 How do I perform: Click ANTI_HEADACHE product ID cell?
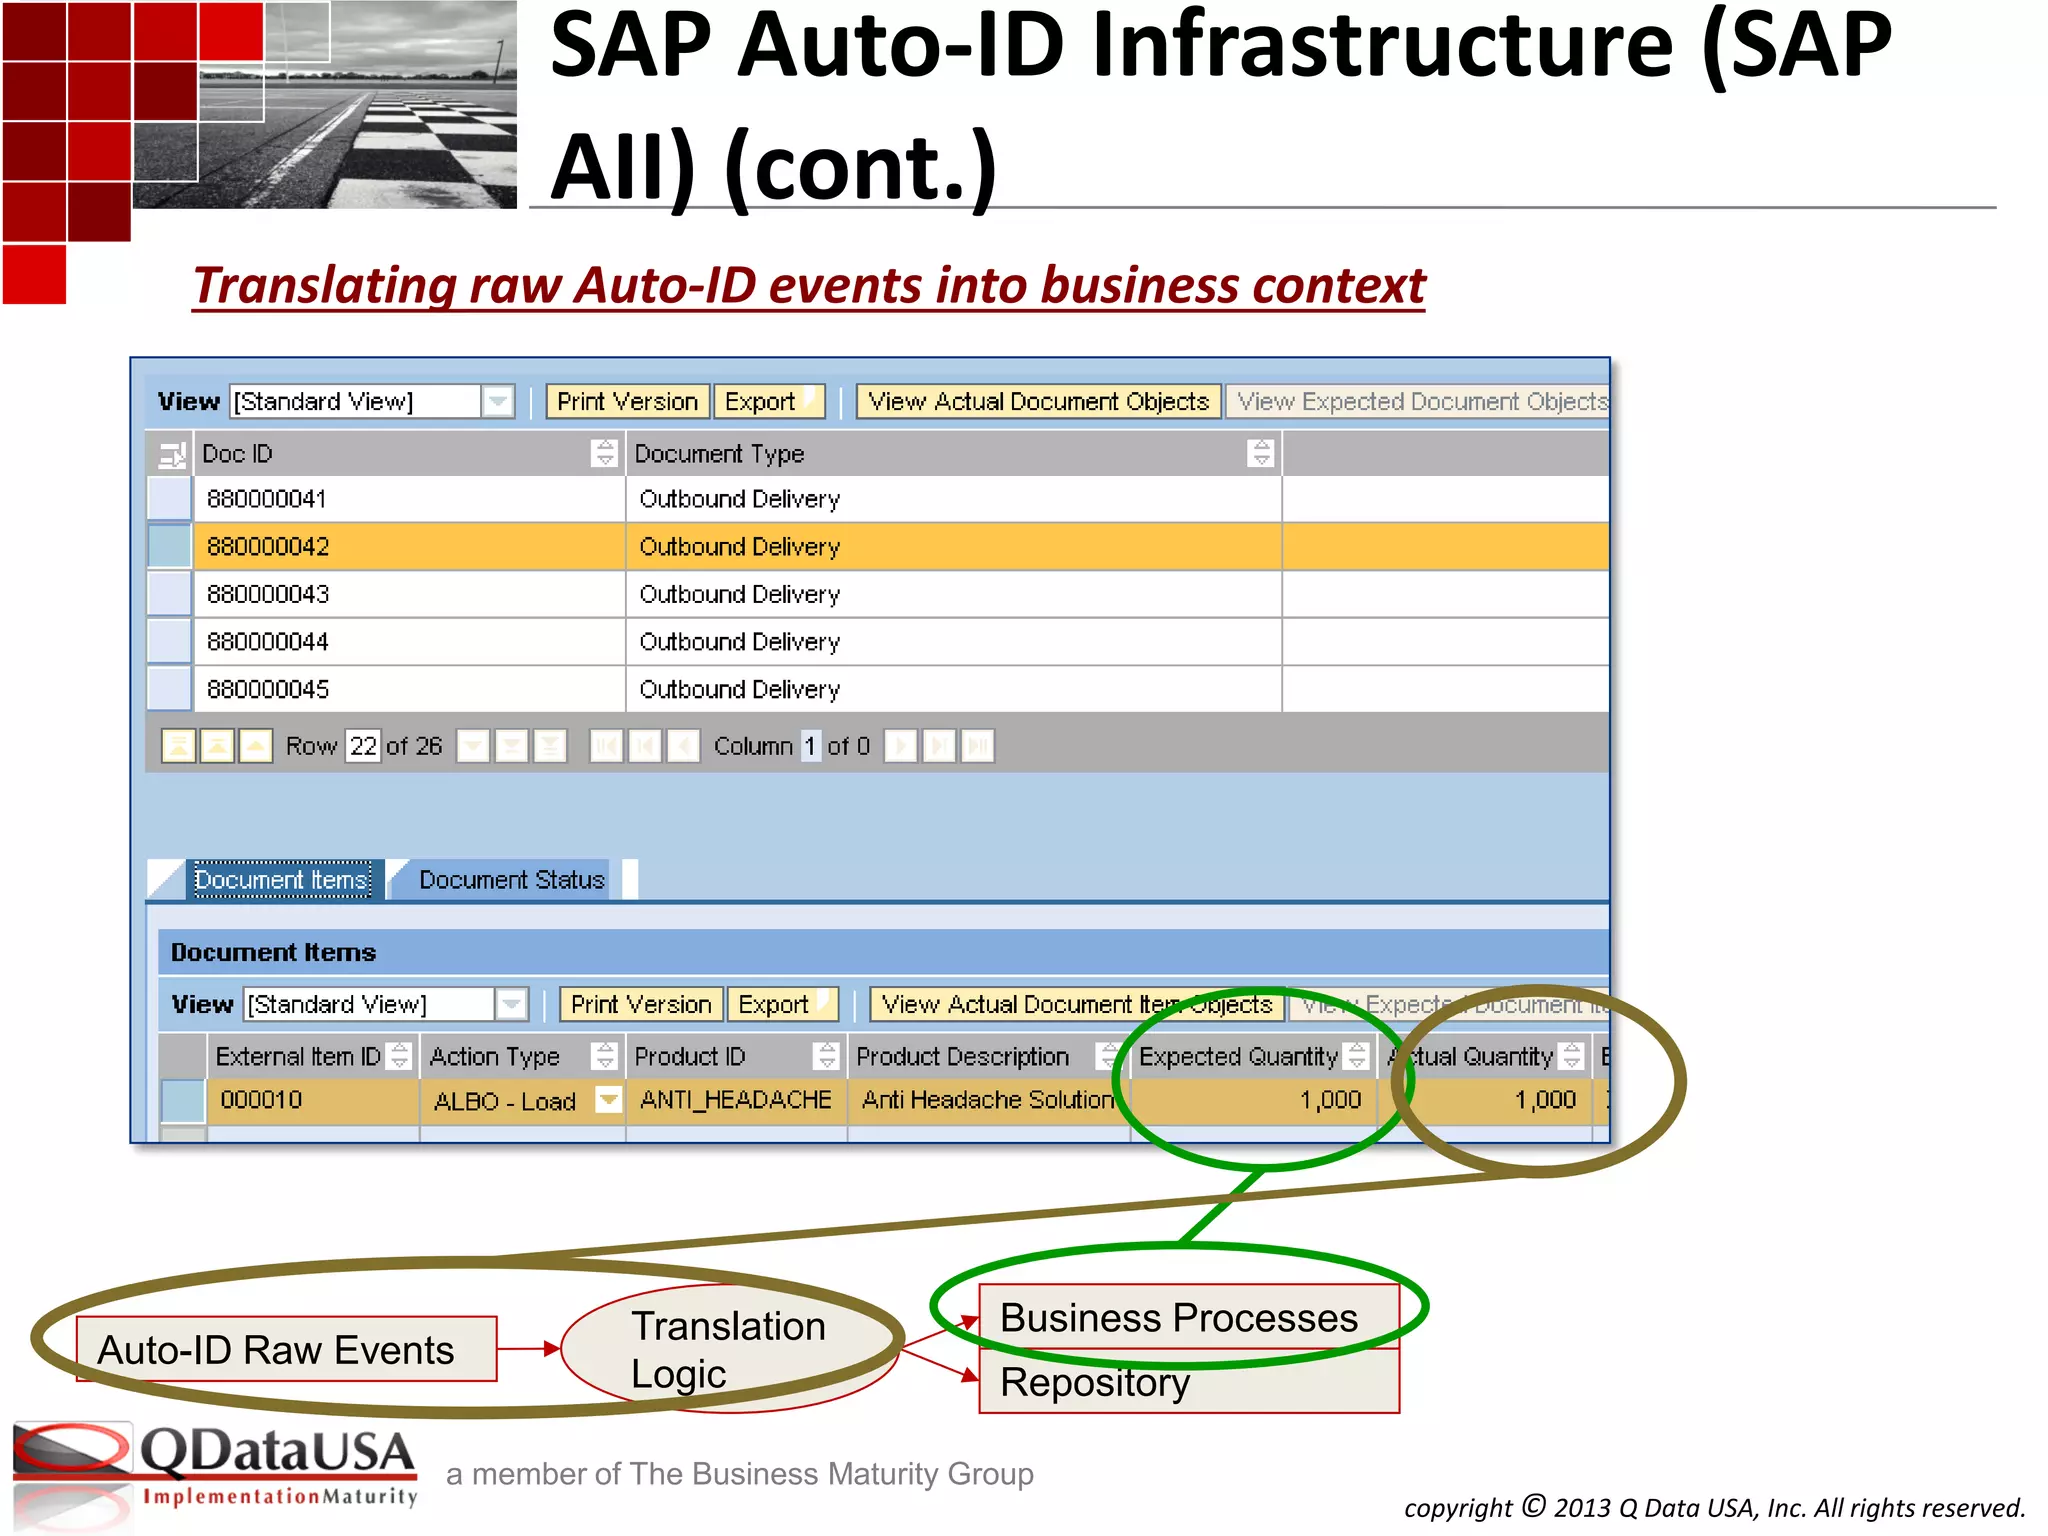[x=736, y=1100]
